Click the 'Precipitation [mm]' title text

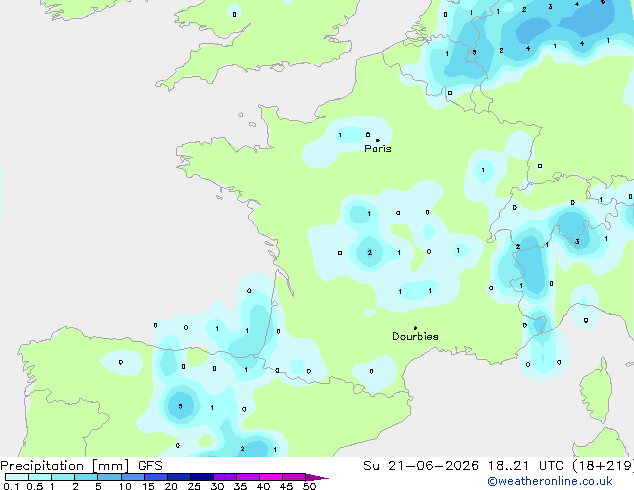[x=65, y=466]
